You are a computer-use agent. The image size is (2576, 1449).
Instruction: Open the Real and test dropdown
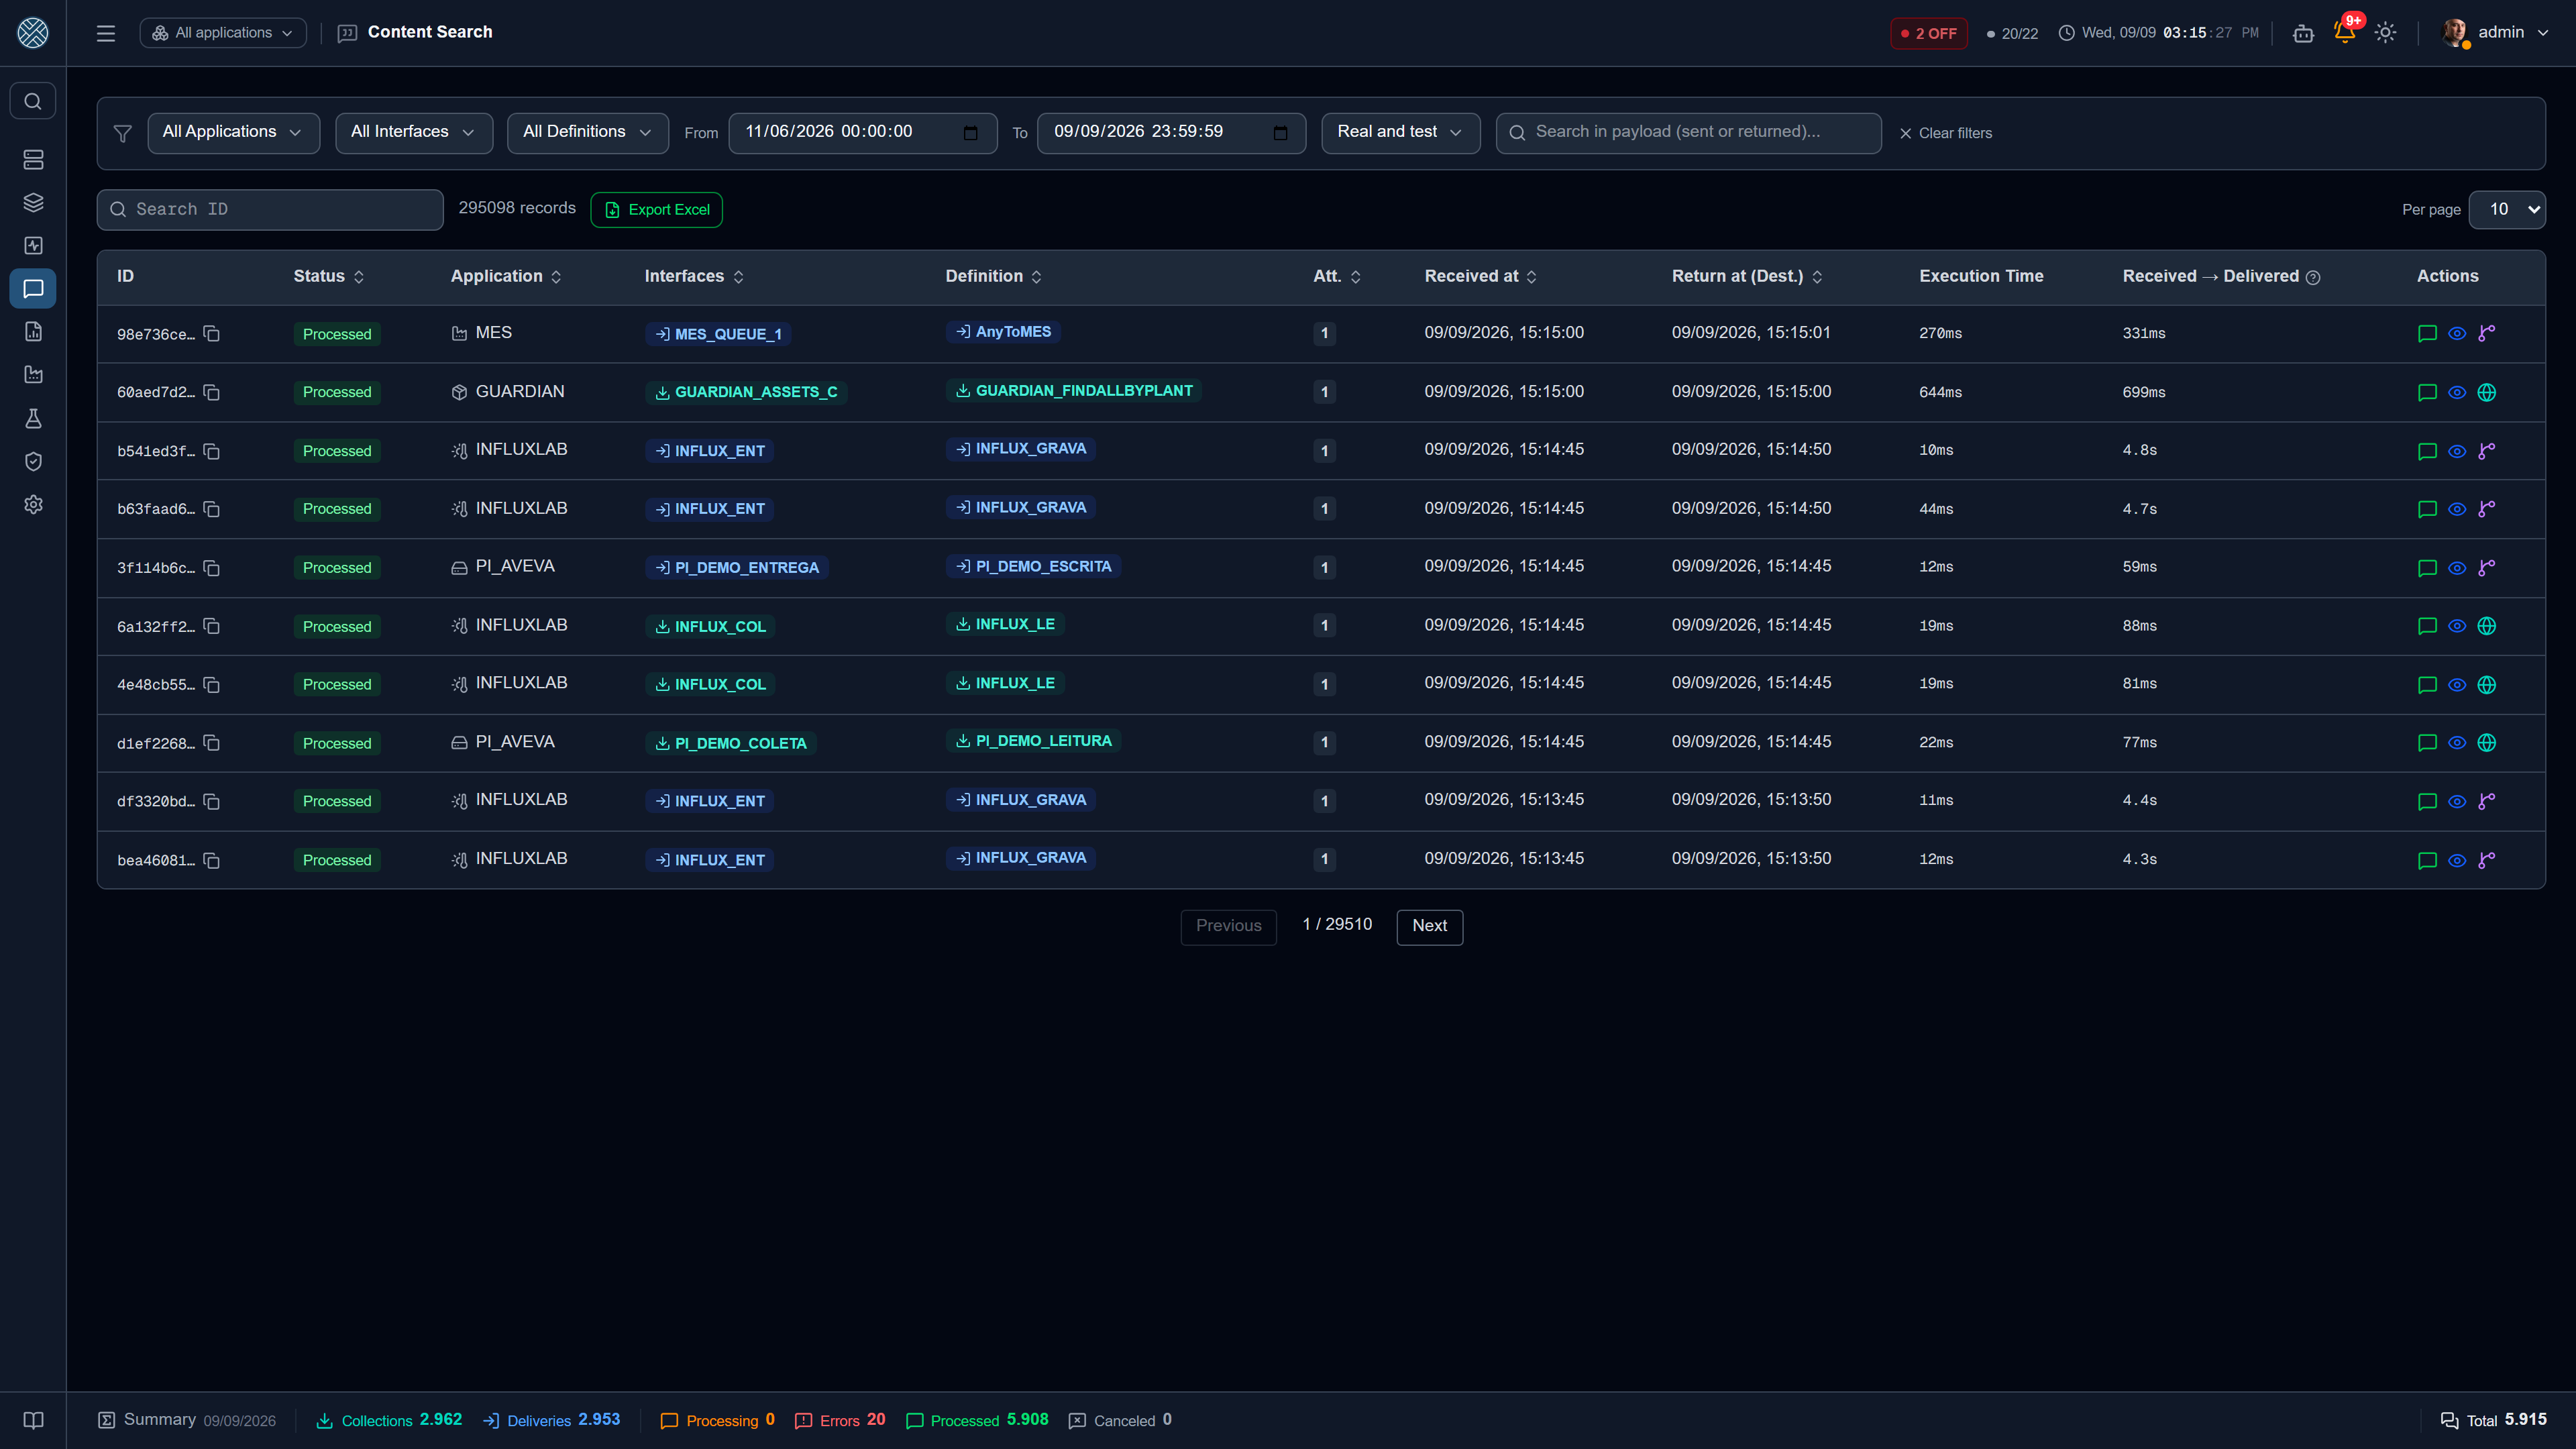[1400, 133]
